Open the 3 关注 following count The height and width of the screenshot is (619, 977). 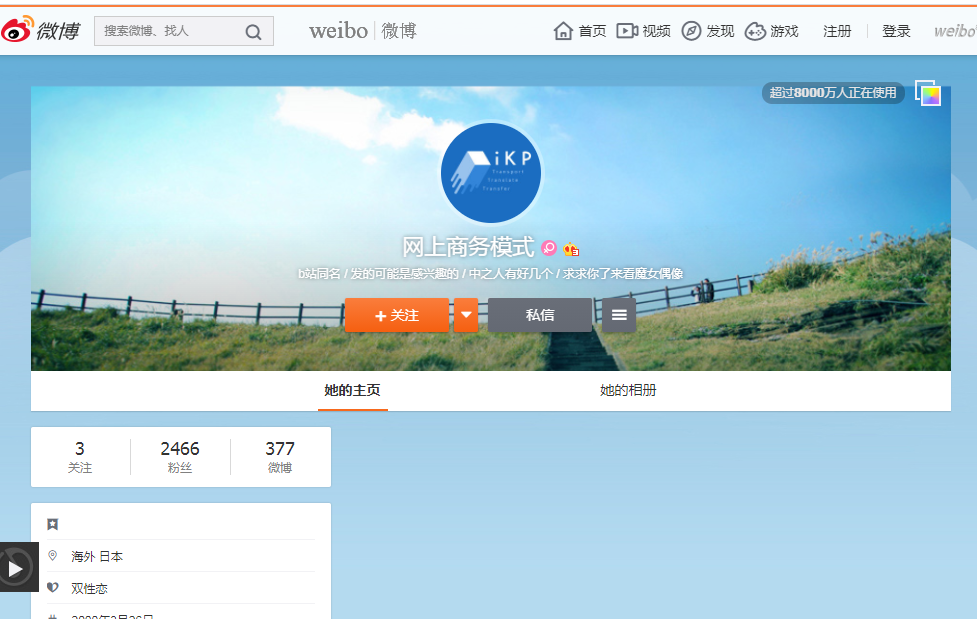(x=80, y=457)
